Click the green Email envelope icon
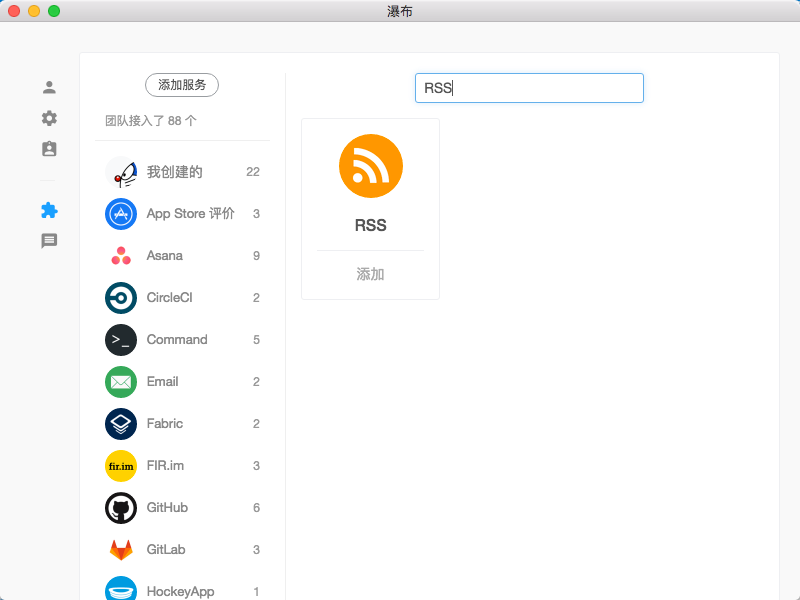Image resolution: width=800 pixels, height=600 pixels. coord(121,382)
